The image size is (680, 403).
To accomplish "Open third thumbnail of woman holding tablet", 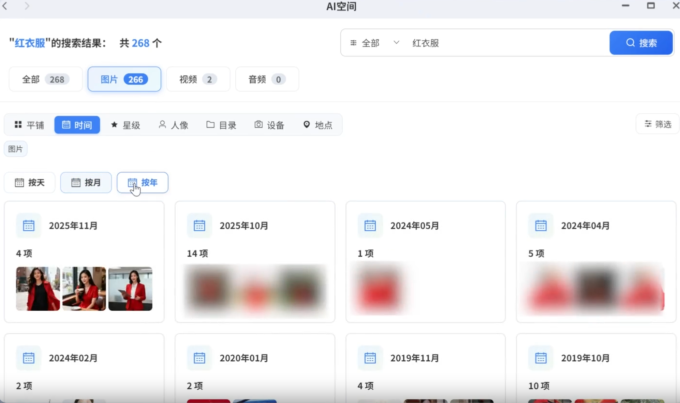I will pyautogui.click(x=131, y=288).
